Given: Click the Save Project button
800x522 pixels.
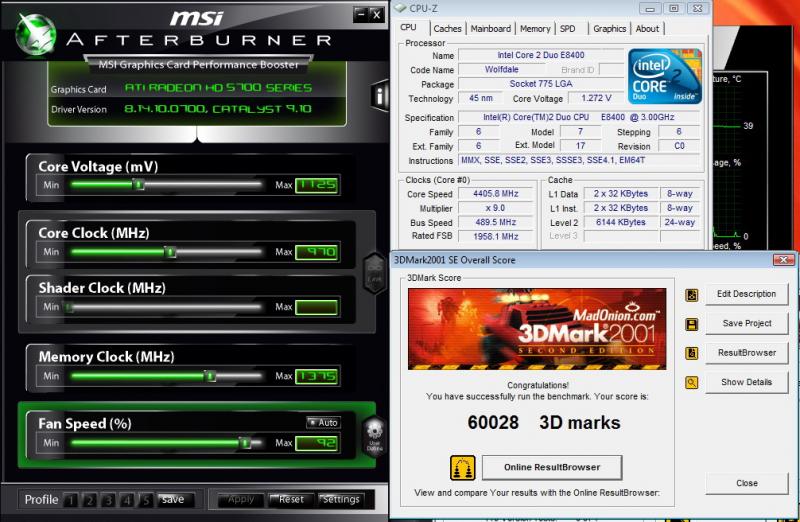Looking at the screenshot, I should (x=746, y=324).
